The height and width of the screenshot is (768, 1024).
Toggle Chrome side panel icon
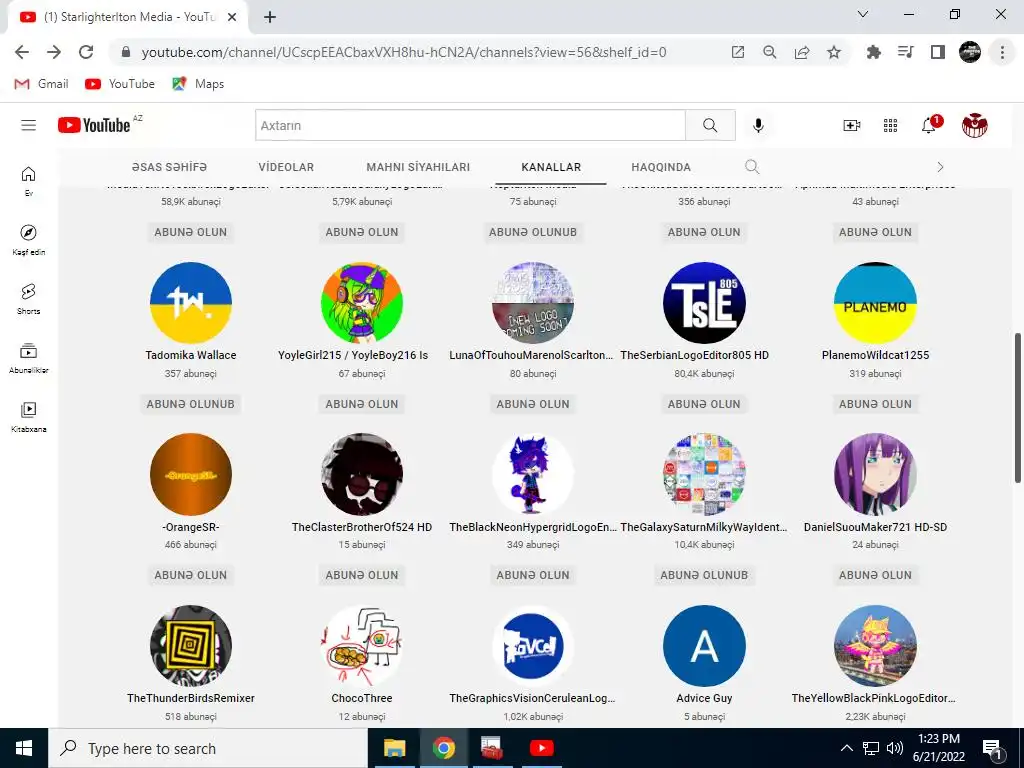(x=938, y=52)
